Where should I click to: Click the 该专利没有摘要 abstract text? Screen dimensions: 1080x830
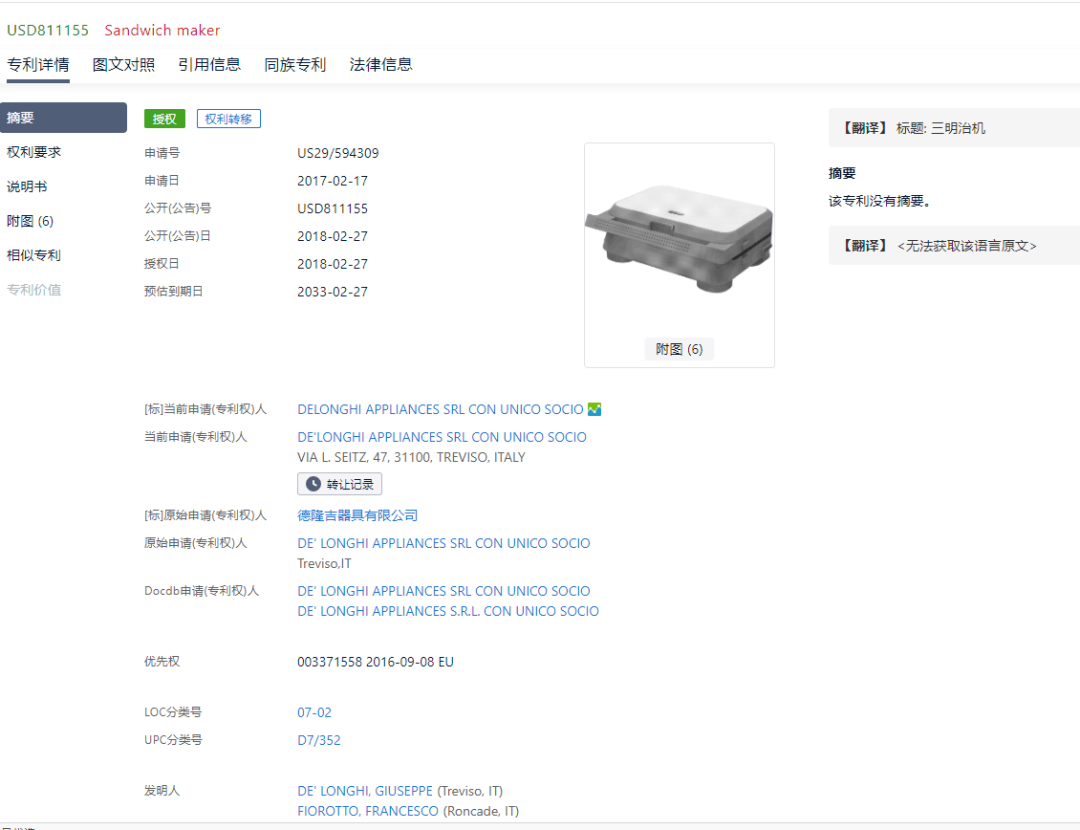[x=880, y=201]
